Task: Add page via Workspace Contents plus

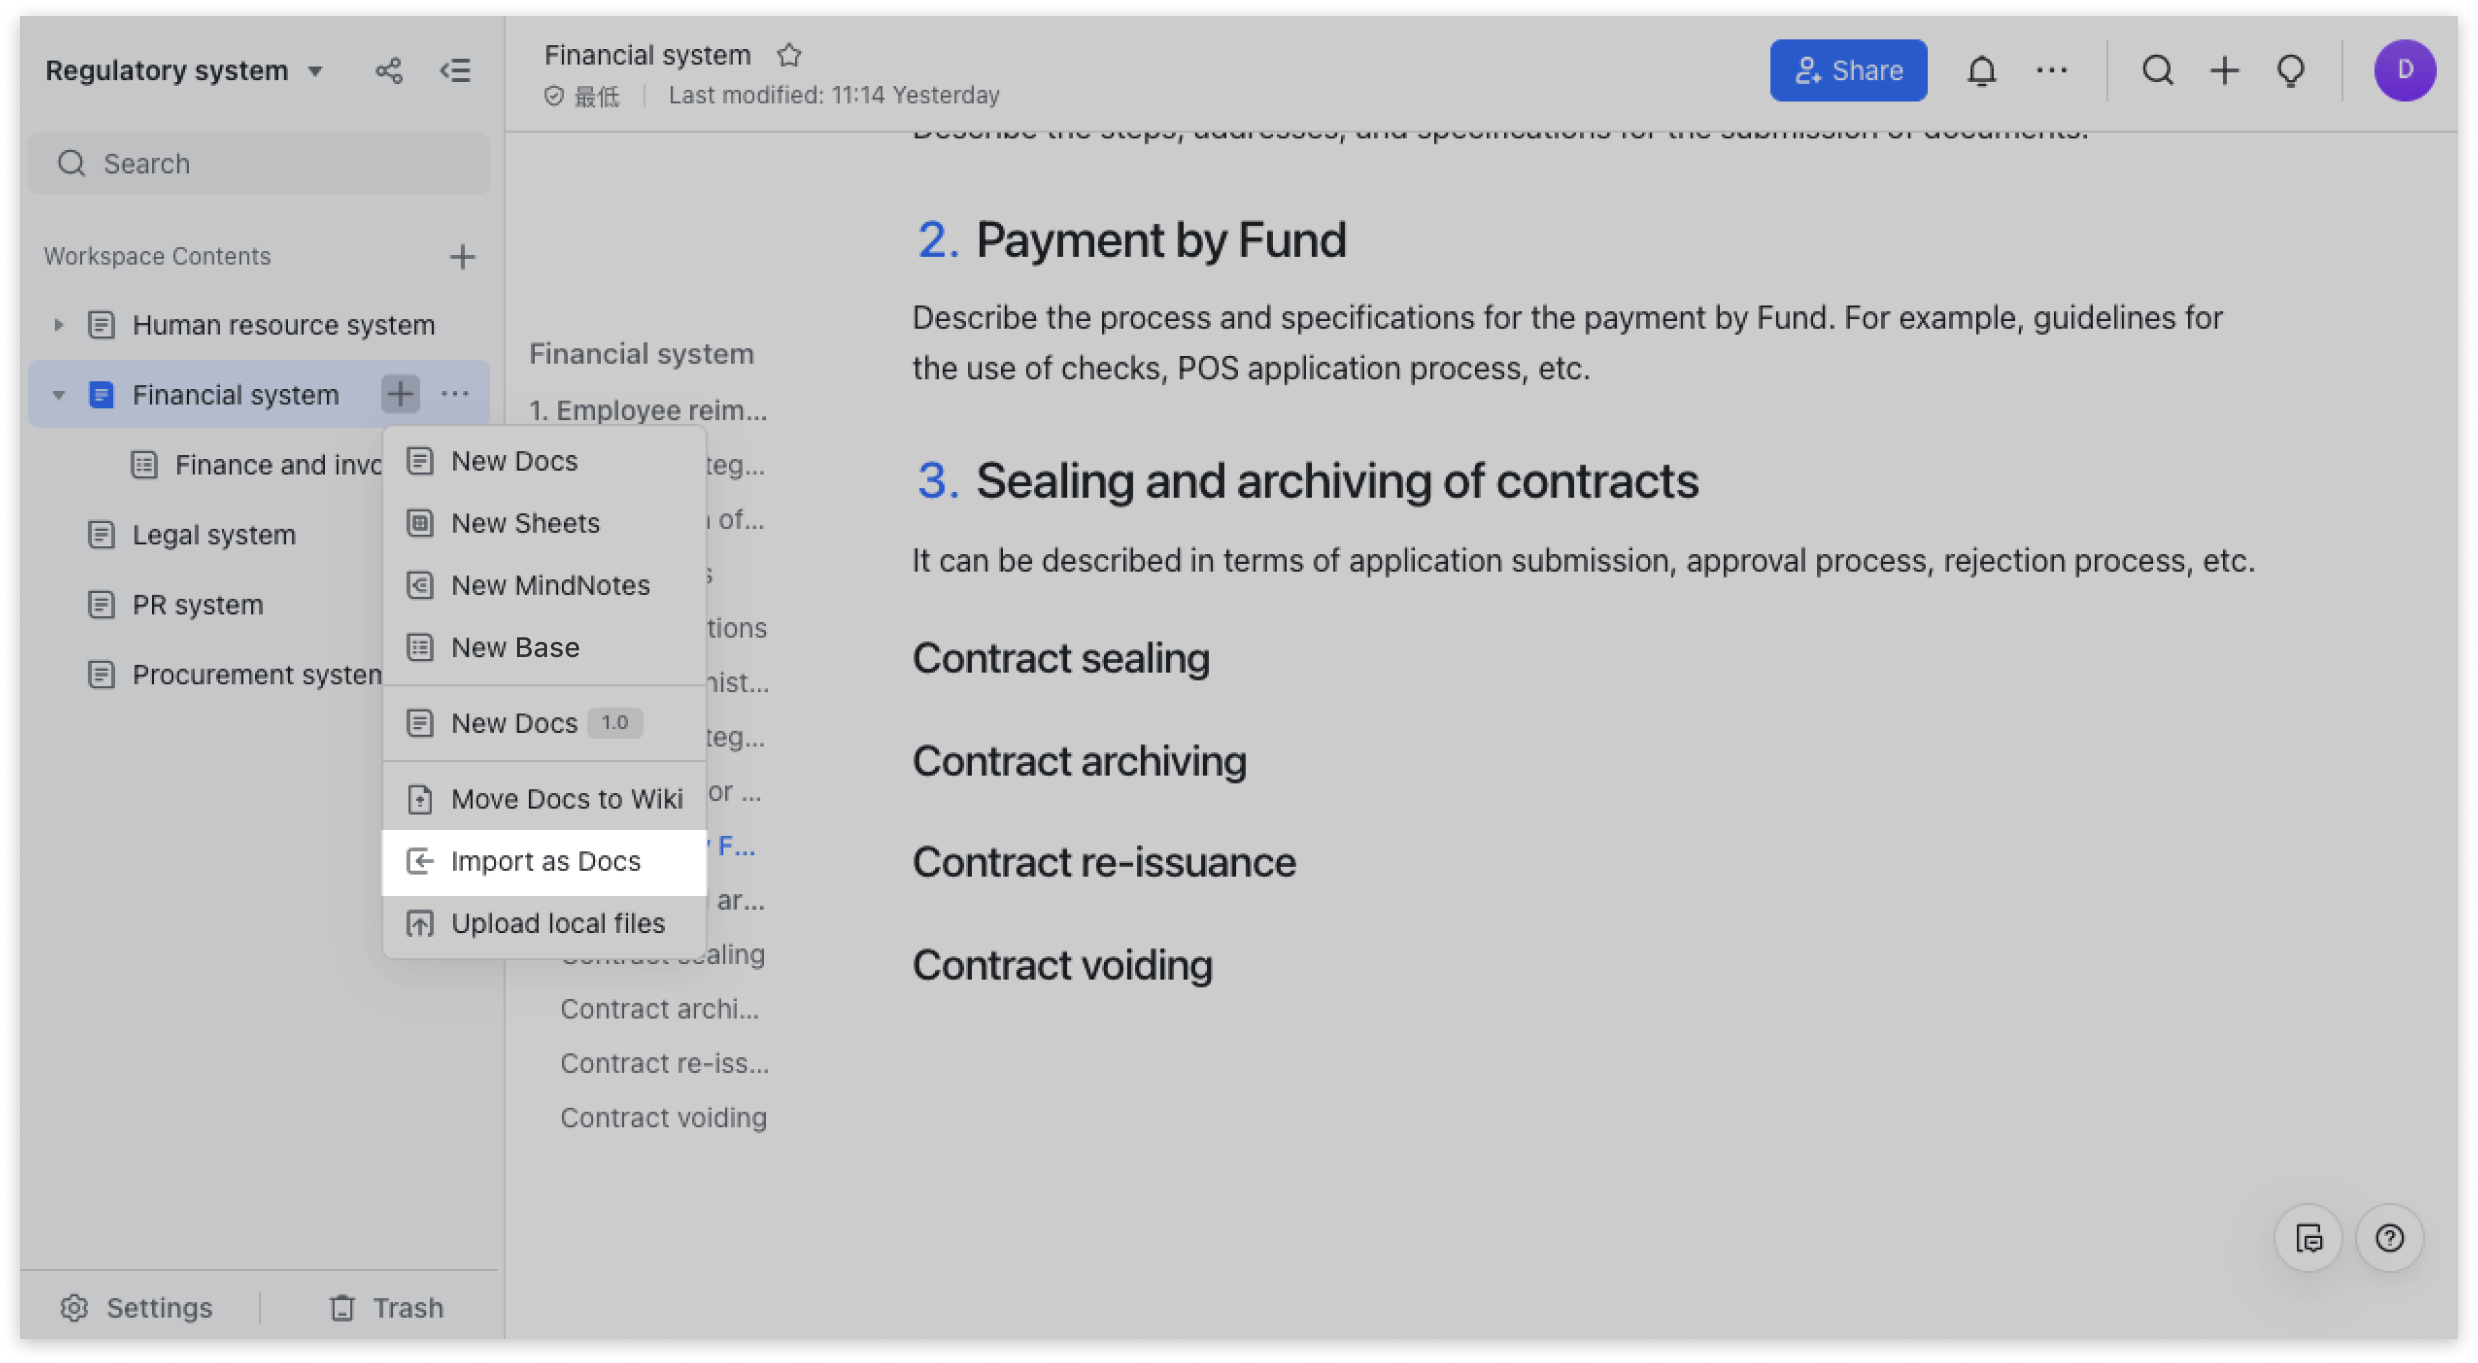Action: pos(461,257)
